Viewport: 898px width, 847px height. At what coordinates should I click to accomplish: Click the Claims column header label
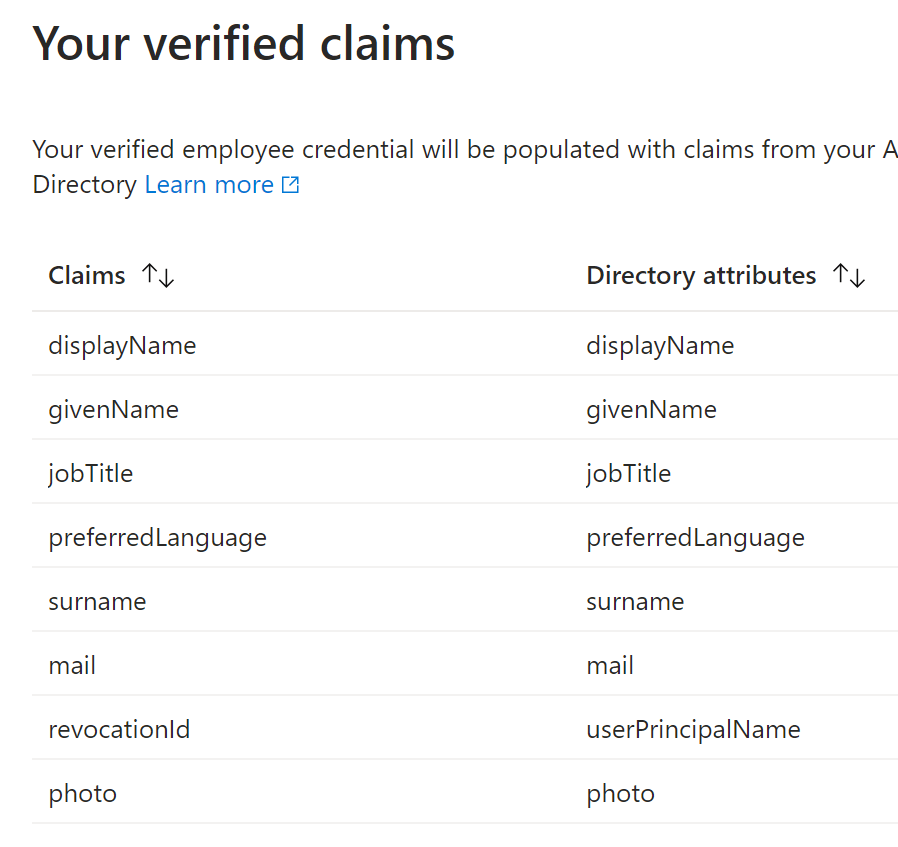87,276
